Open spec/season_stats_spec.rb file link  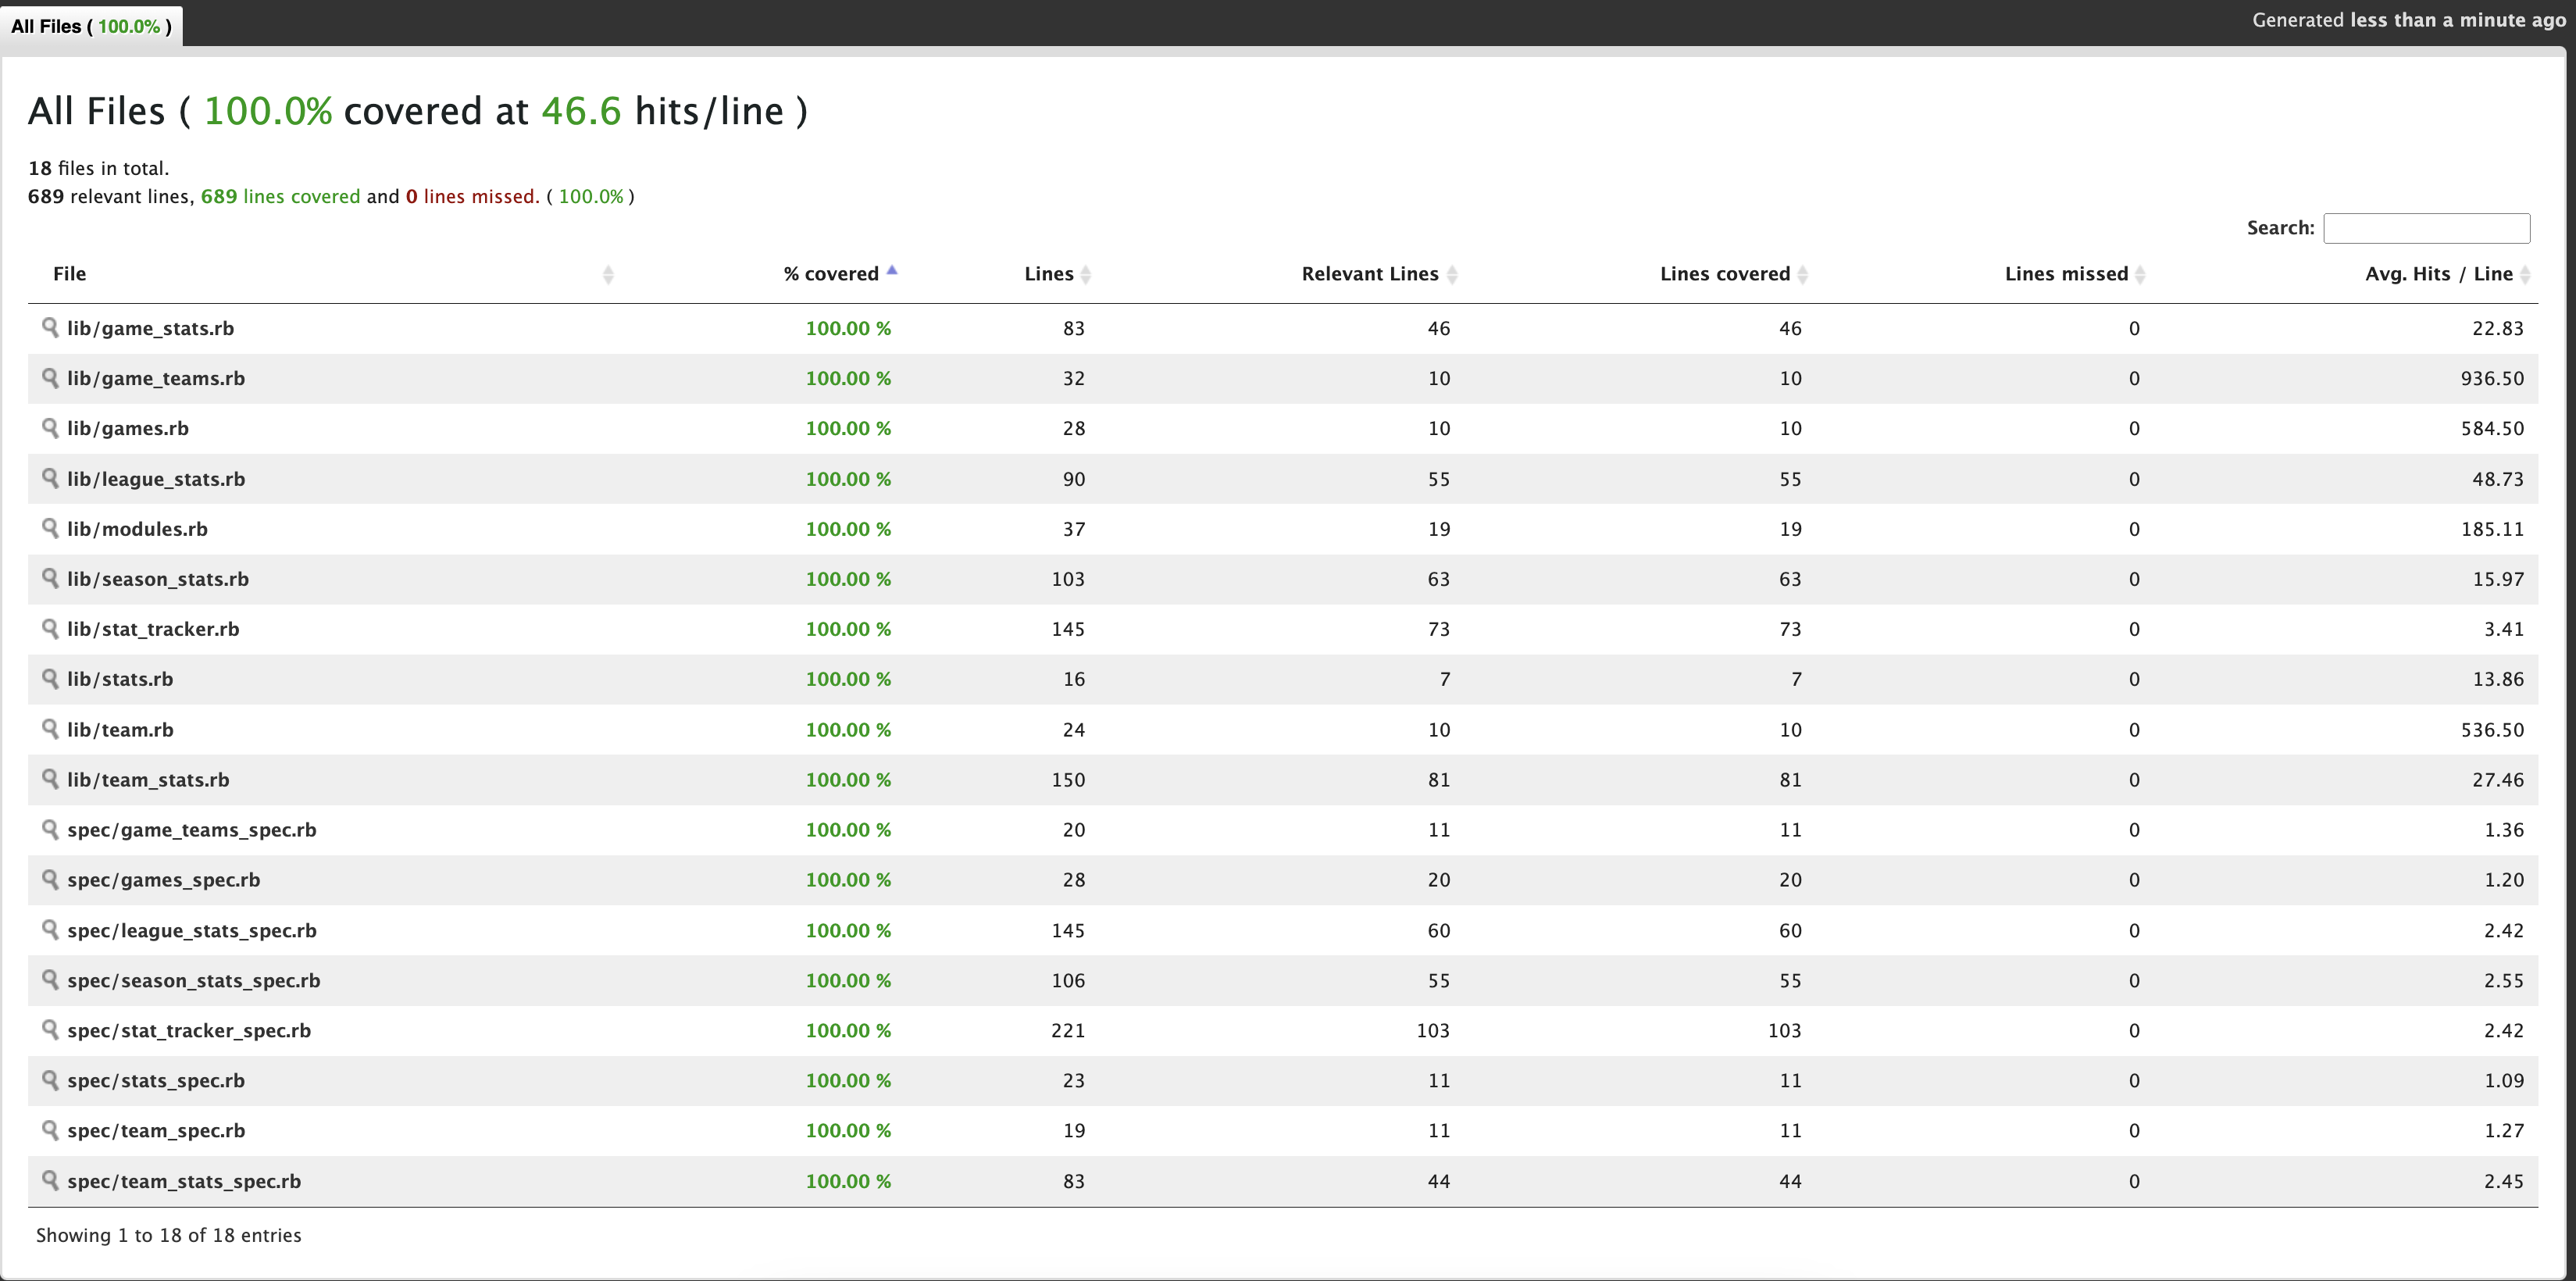point(194,981)
